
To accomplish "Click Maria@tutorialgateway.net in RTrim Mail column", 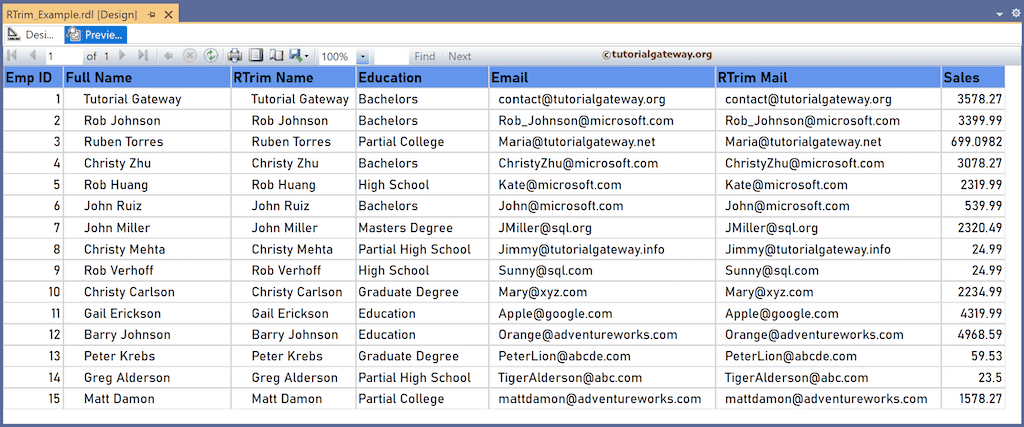I will pyautogui.click(x=803, y=142).
